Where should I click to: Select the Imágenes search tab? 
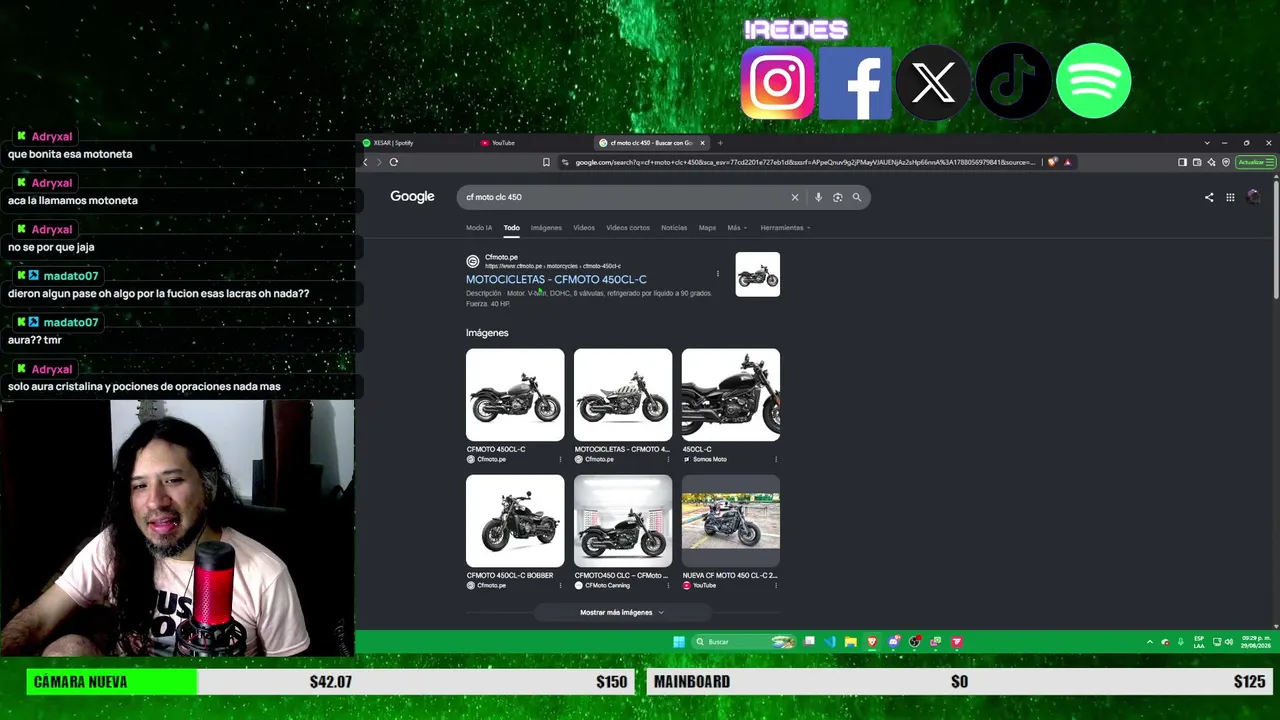[x=546, y=228]
